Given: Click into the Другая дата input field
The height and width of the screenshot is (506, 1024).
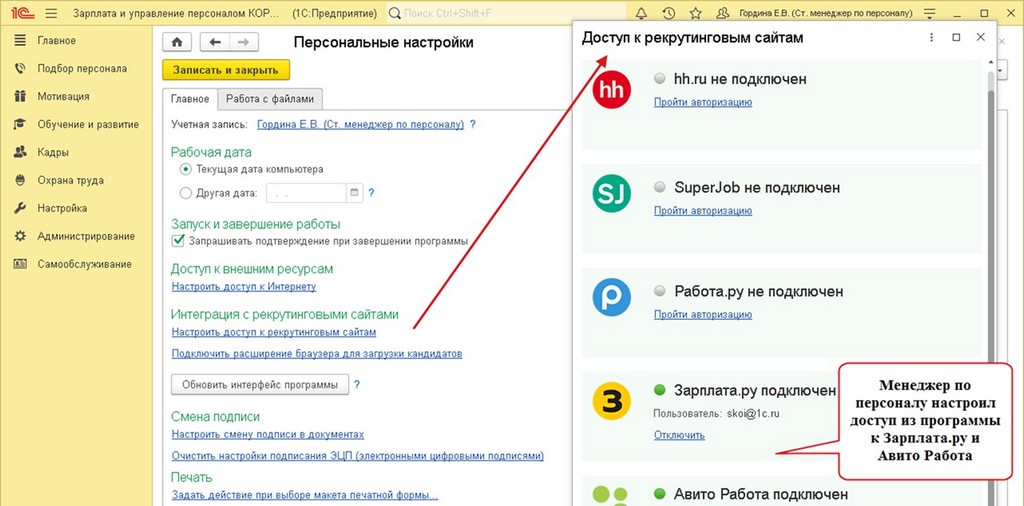Looking at the screenshot, I should [306, 193].
